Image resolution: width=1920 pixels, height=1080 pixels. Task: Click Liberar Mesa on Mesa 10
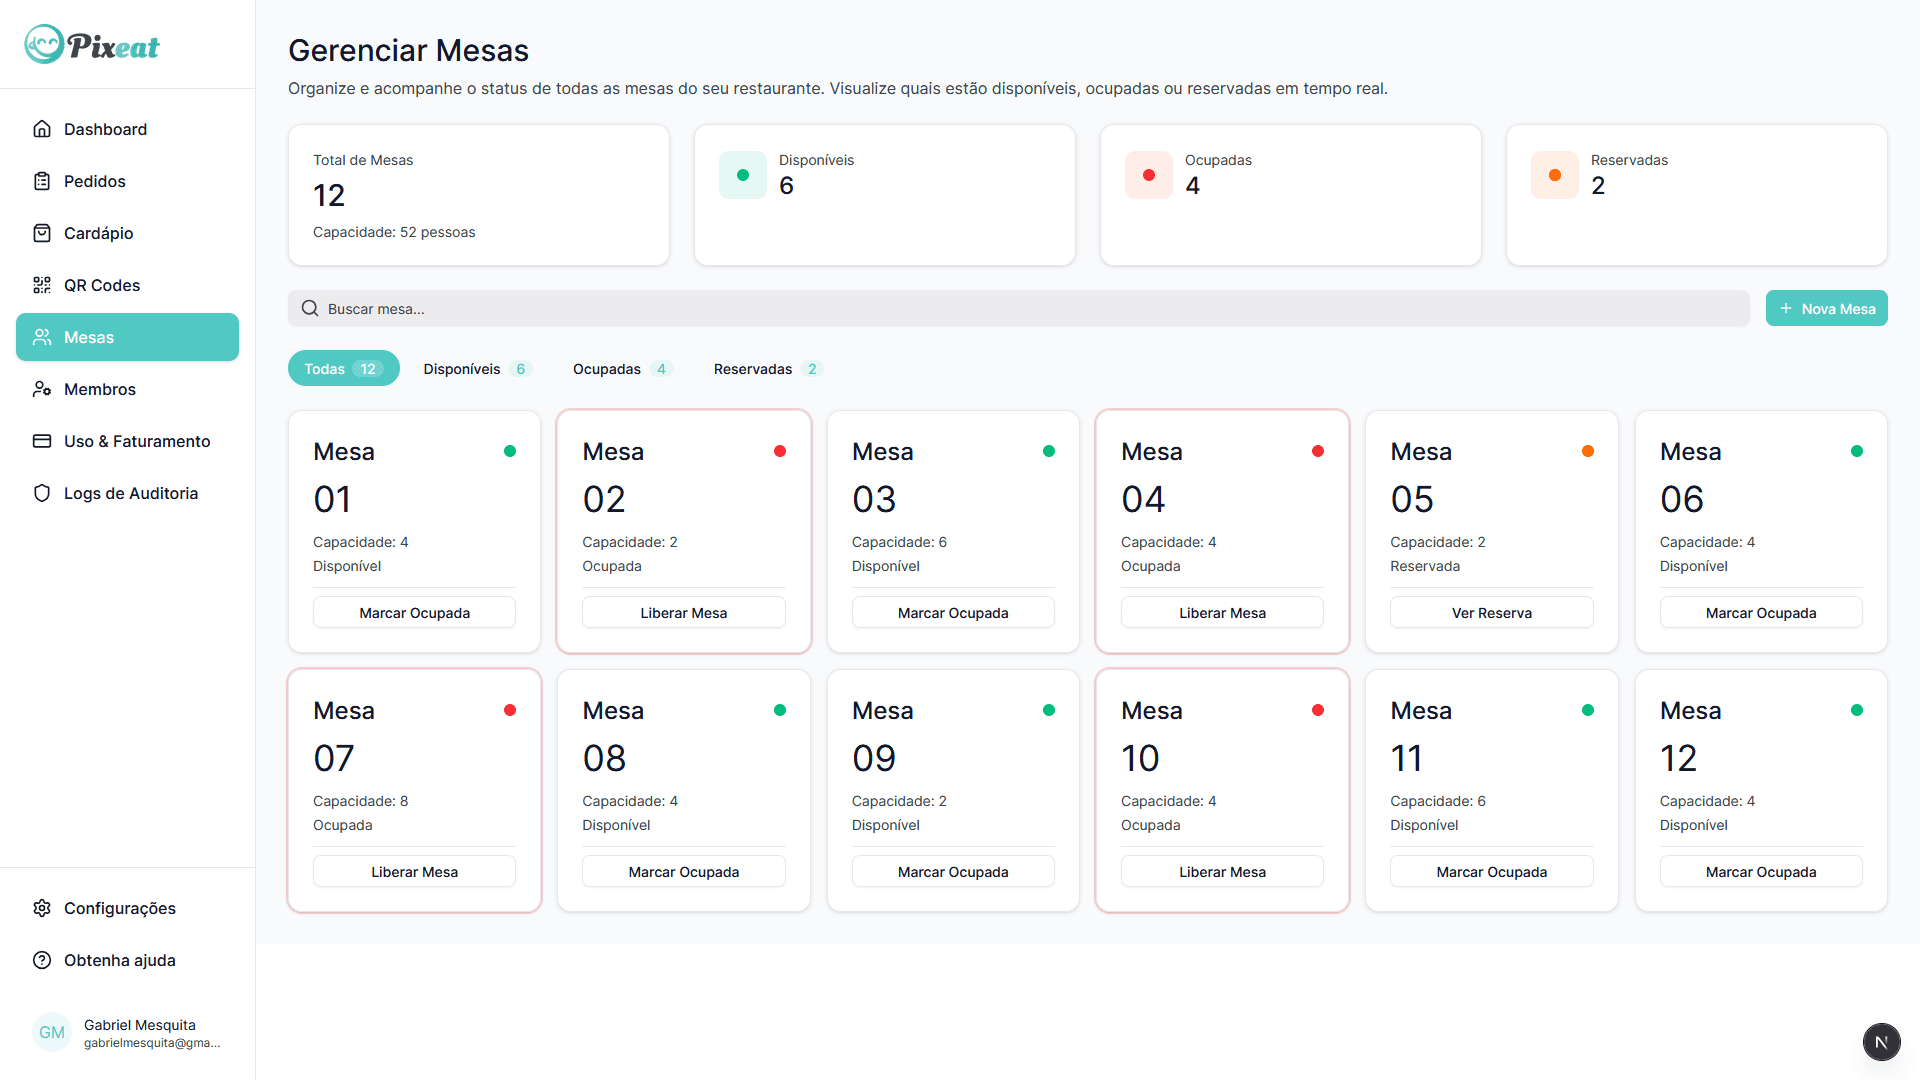(1222, 872)
